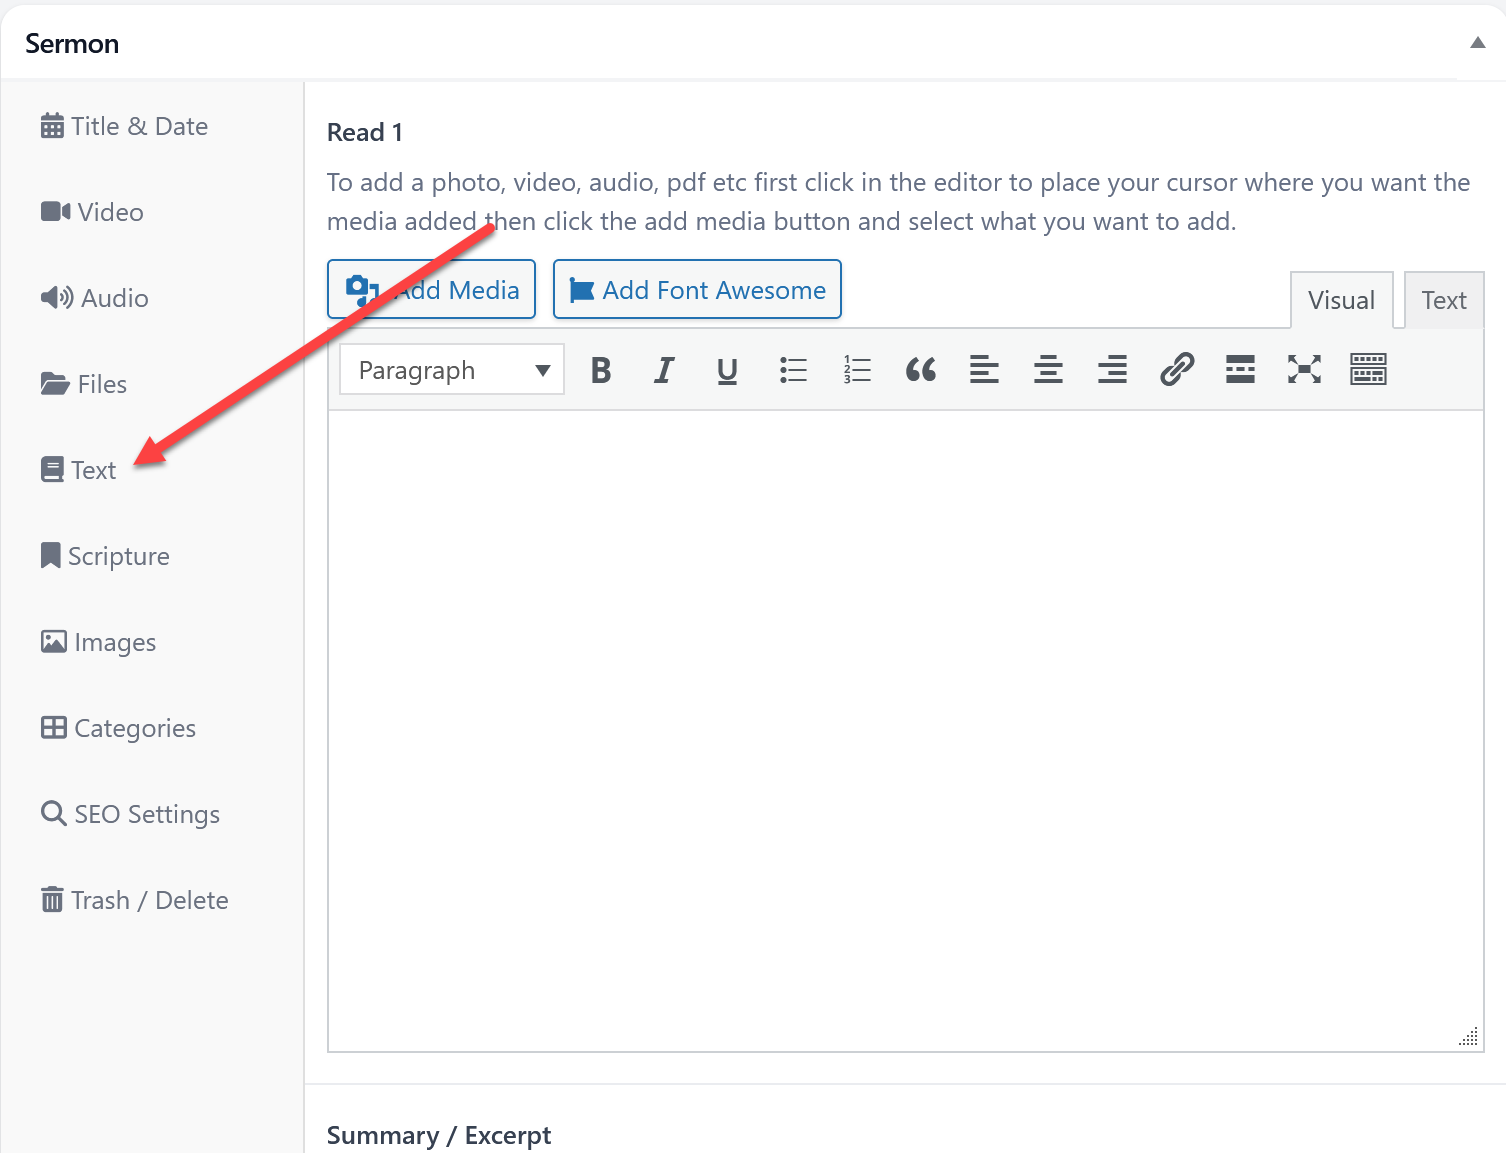Switch to the Text editor tab
This screenshot has width=1506, height=1153.
1443,300
